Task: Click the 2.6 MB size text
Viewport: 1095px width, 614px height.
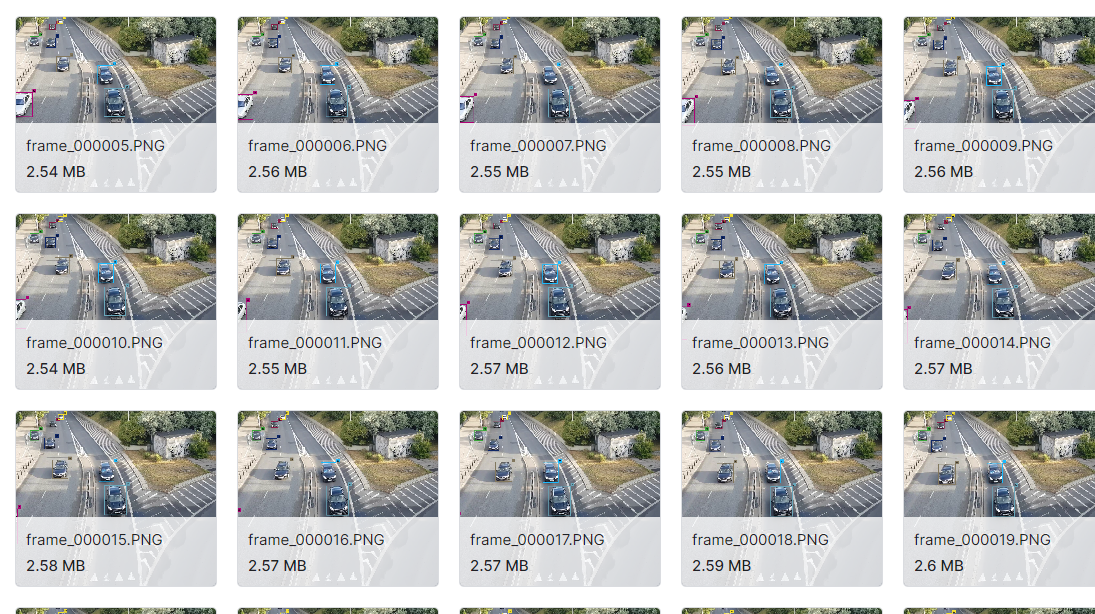Action: (939, 566)
